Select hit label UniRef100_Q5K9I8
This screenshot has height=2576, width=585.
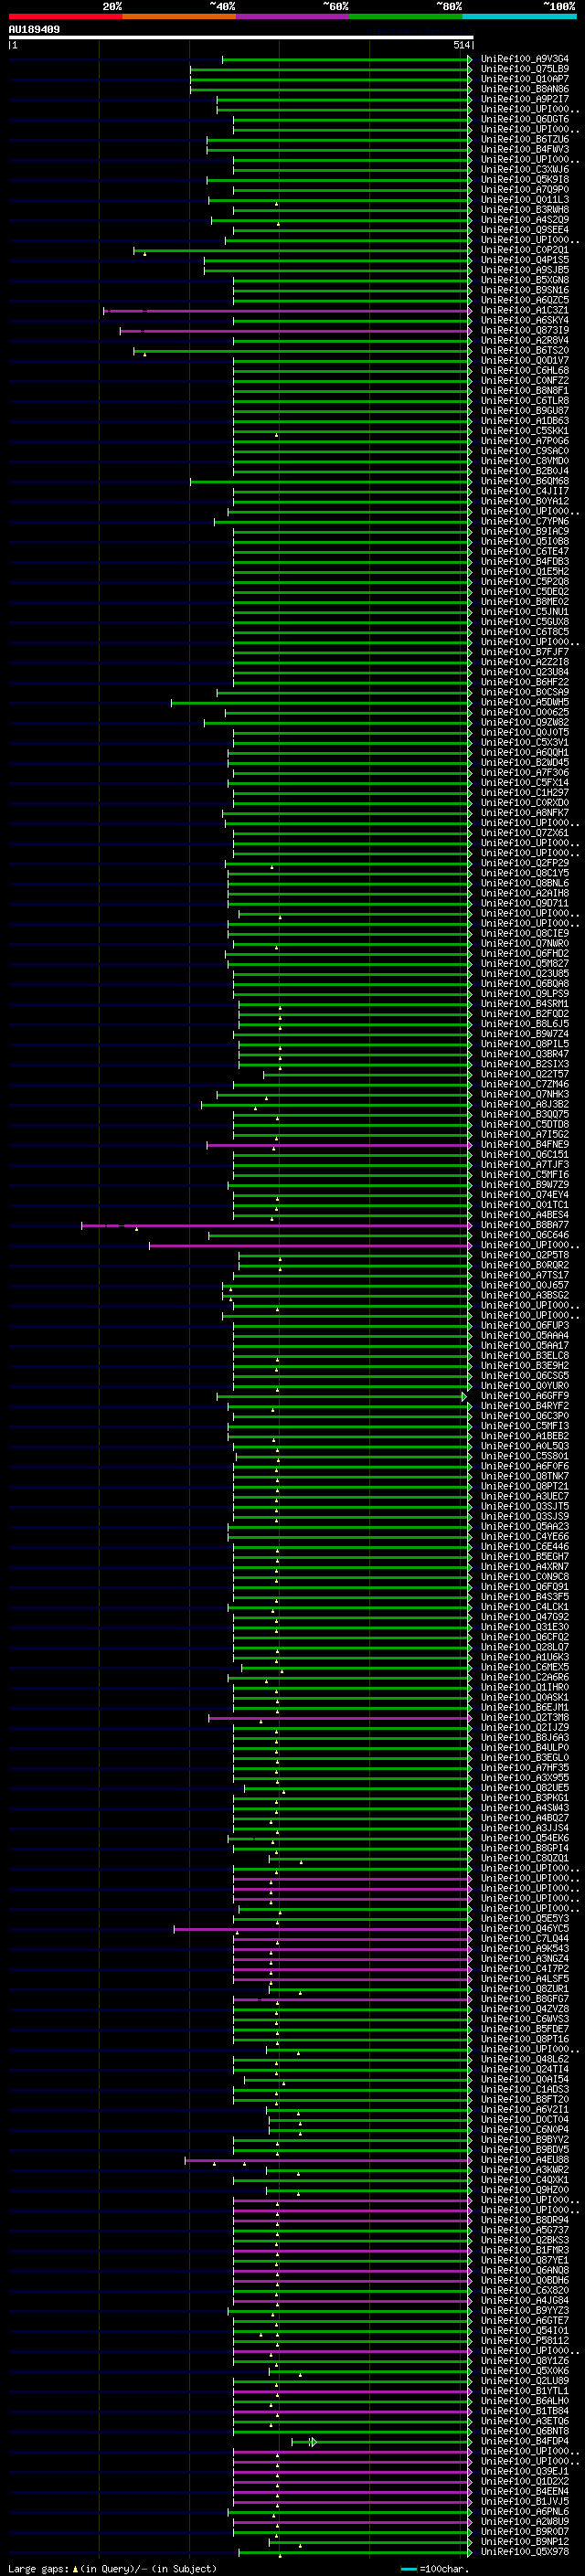tap(525, 180)
